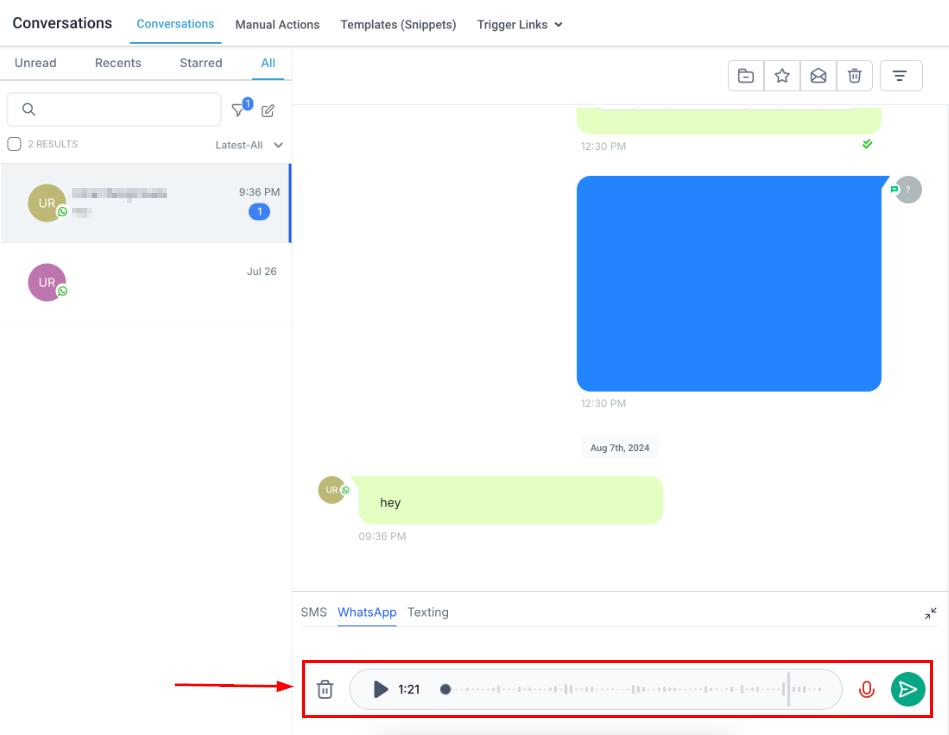
Task: Expand the Latest-All sort dropdown
Action: pos(249,145)
